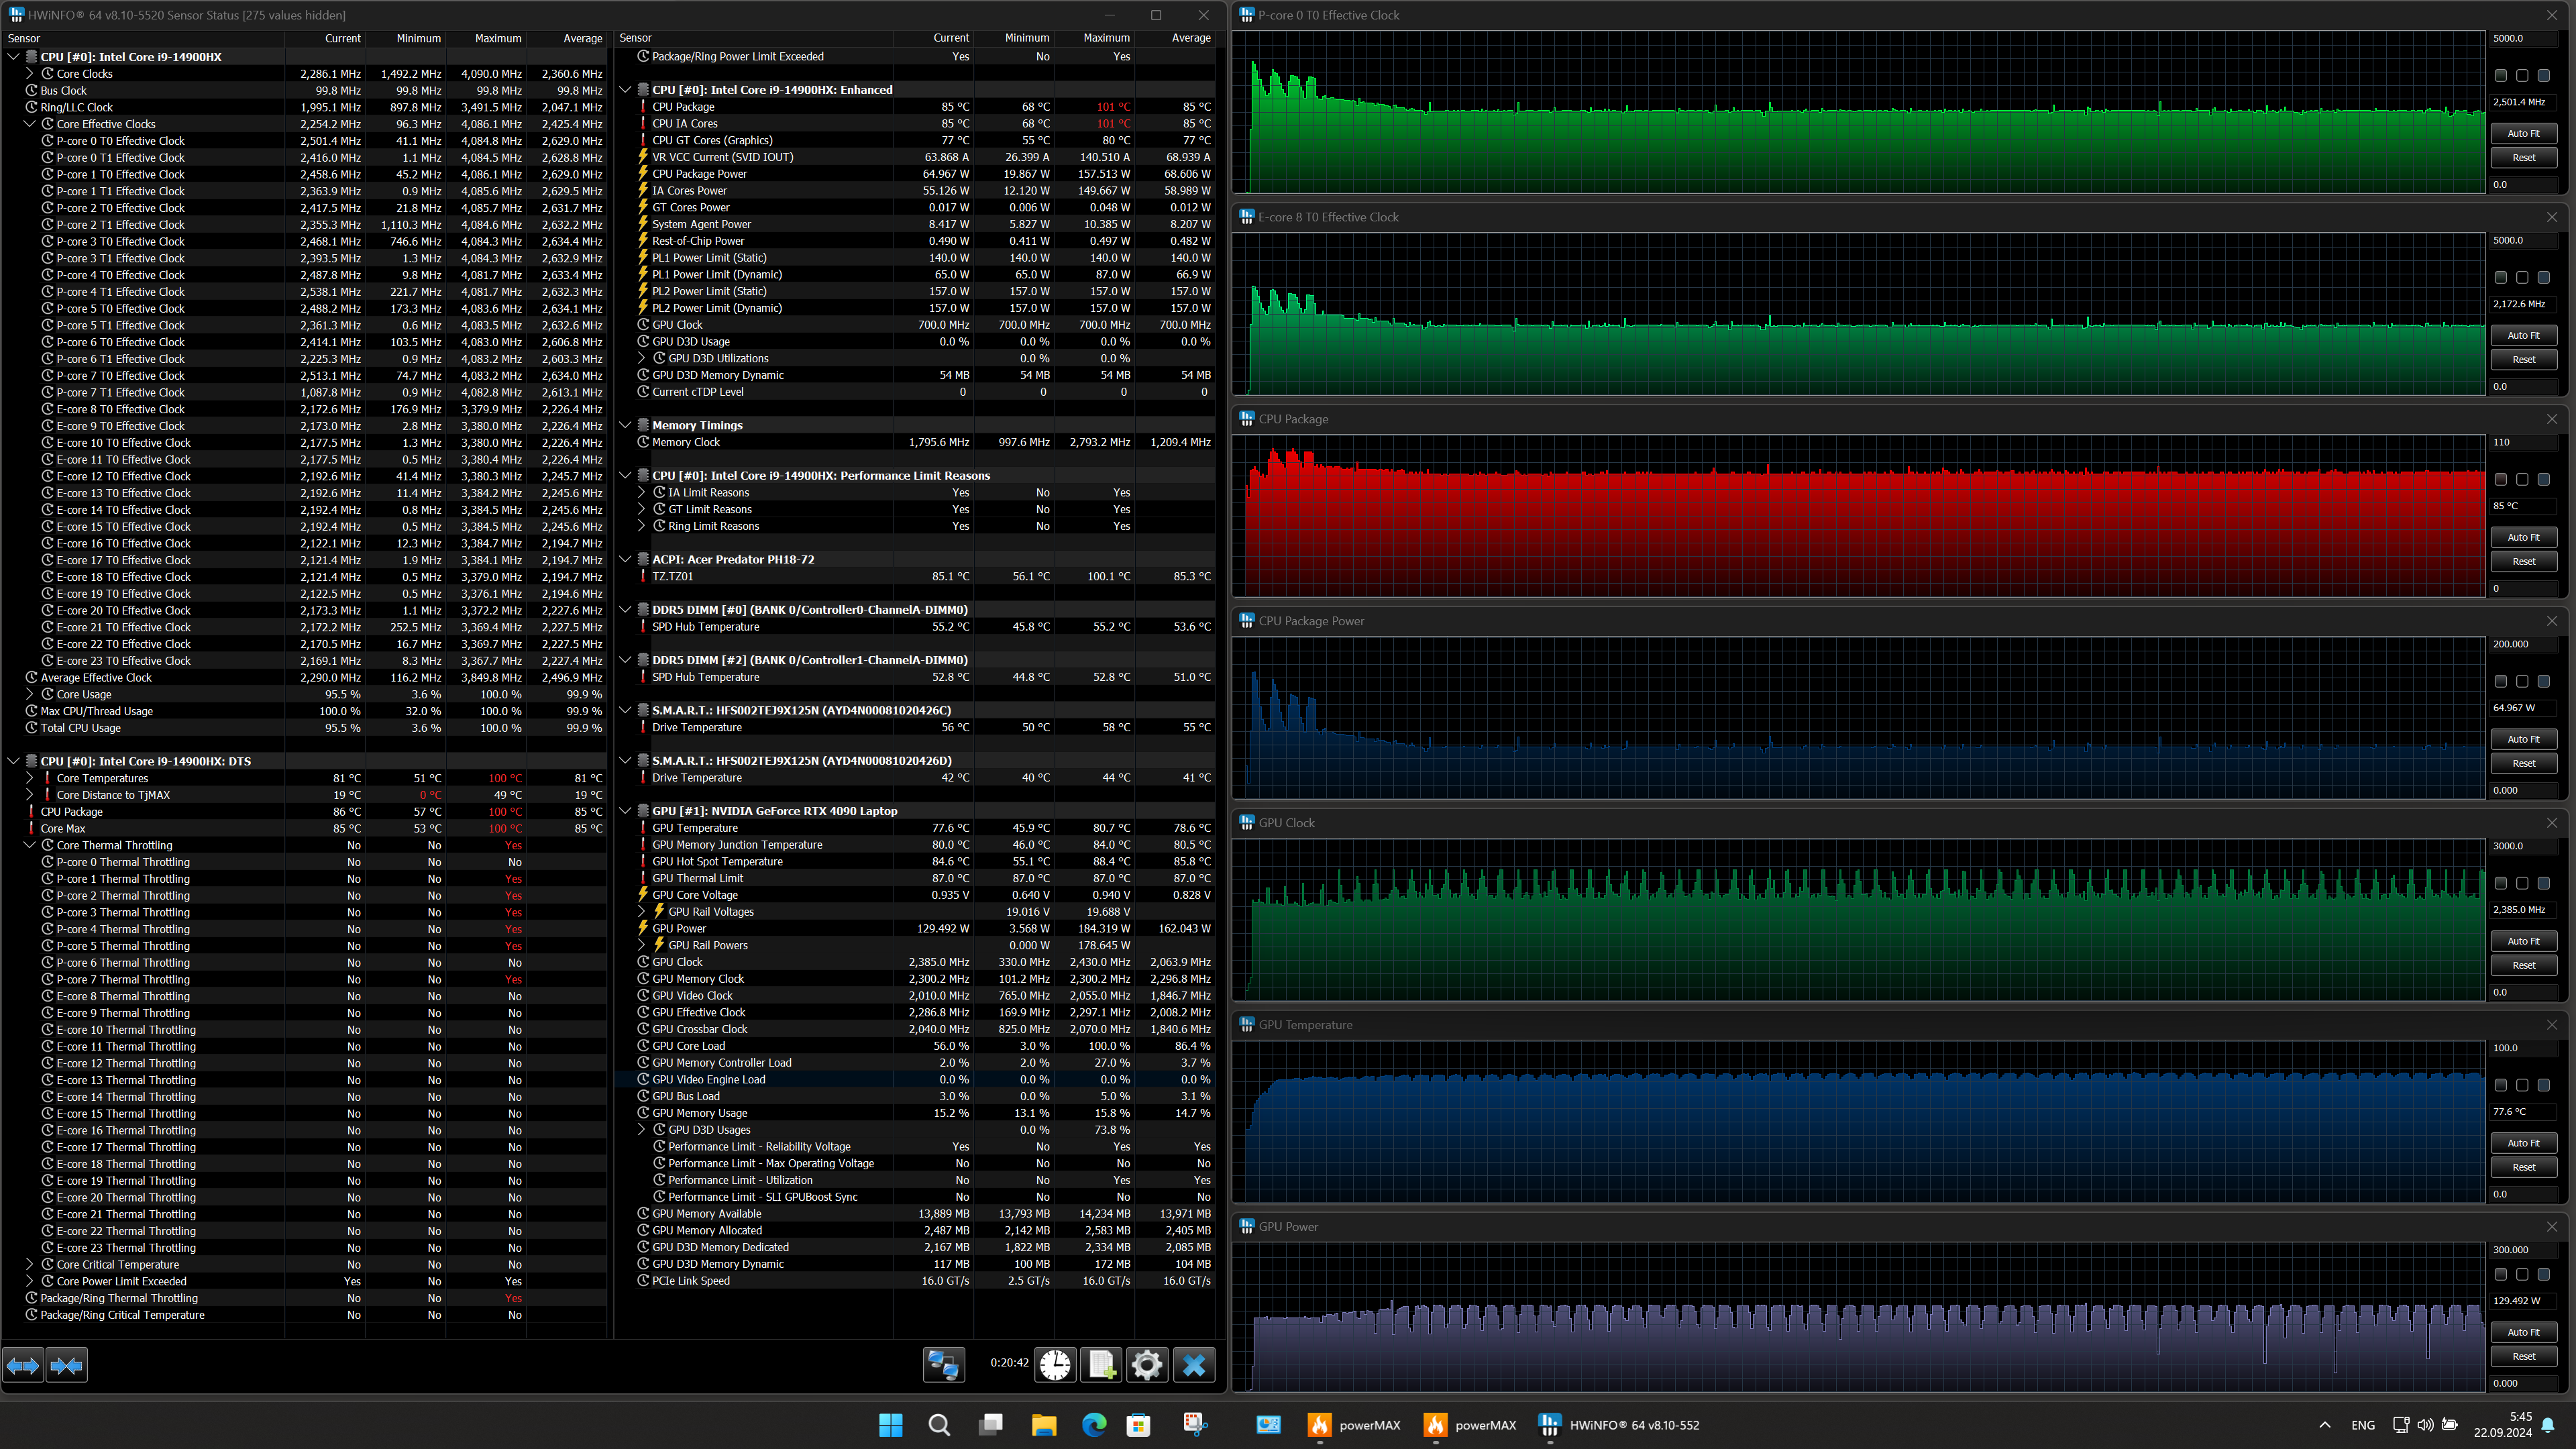Toggle first checkbox in GPU Clock graph
This screenshot has width=2576, height=1449.
(x=2501, y=884)
